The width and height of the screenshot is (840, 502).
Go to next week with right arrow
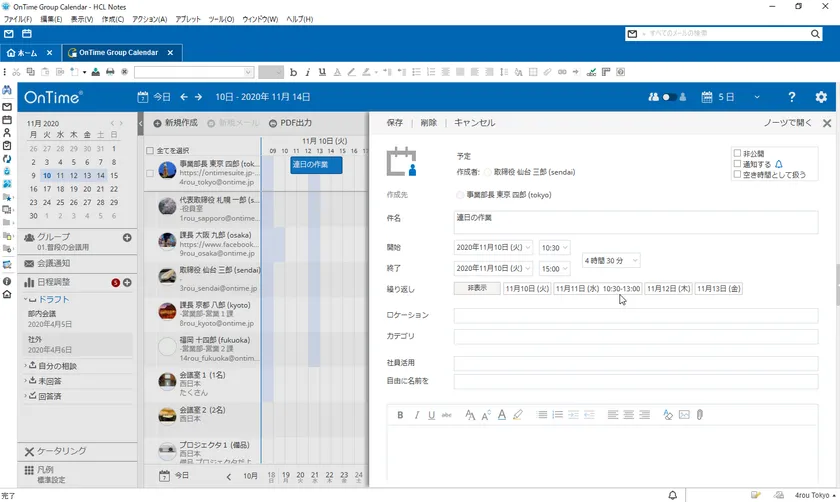[x=200, y=97]
